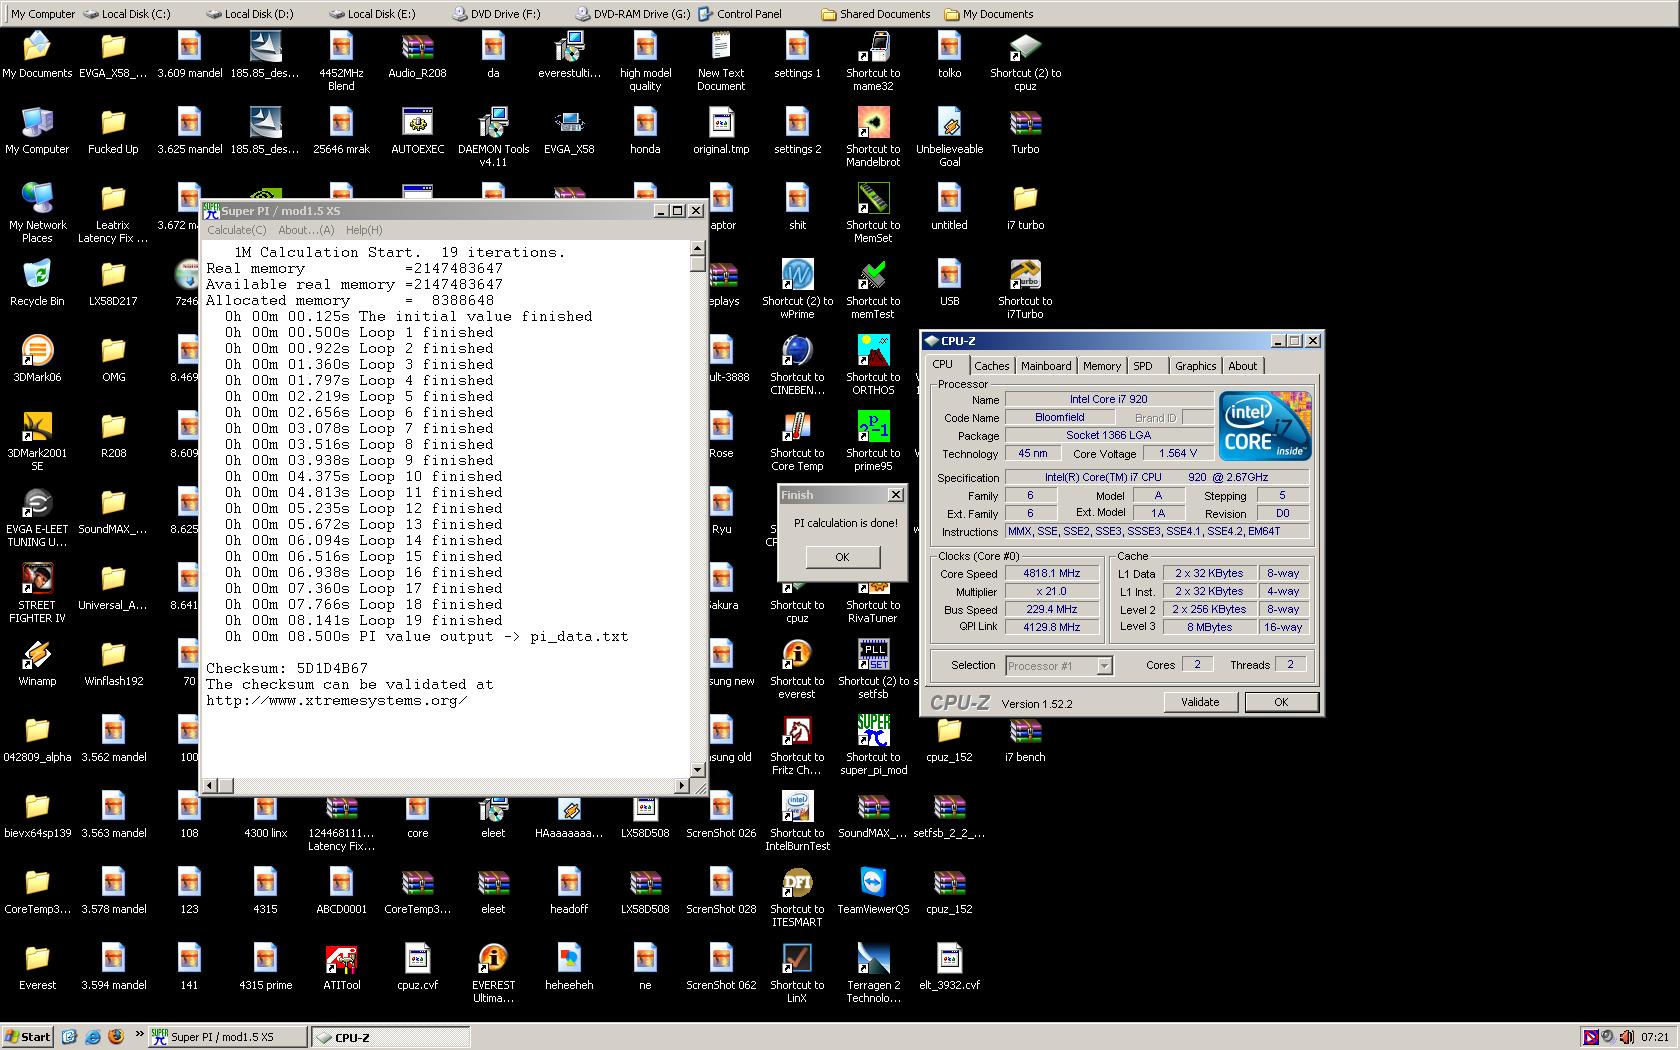
Task: Open Local Disk (C:) from top toolbar
Action: (x=127, y=14)
